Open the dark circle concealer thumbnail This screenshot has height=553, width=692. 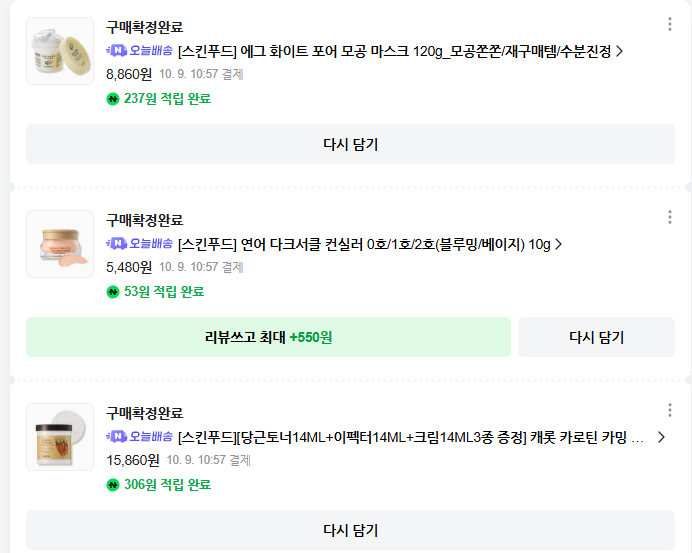coord(60,244)
